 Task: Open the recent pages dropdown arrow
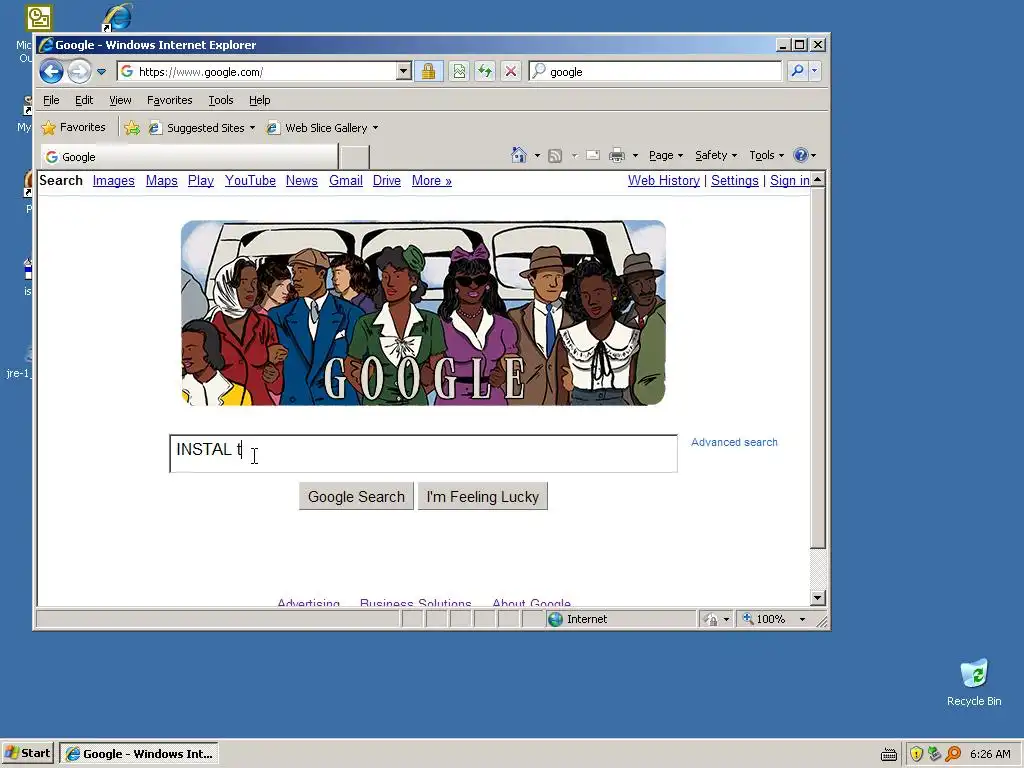click(x=101, y=72)
